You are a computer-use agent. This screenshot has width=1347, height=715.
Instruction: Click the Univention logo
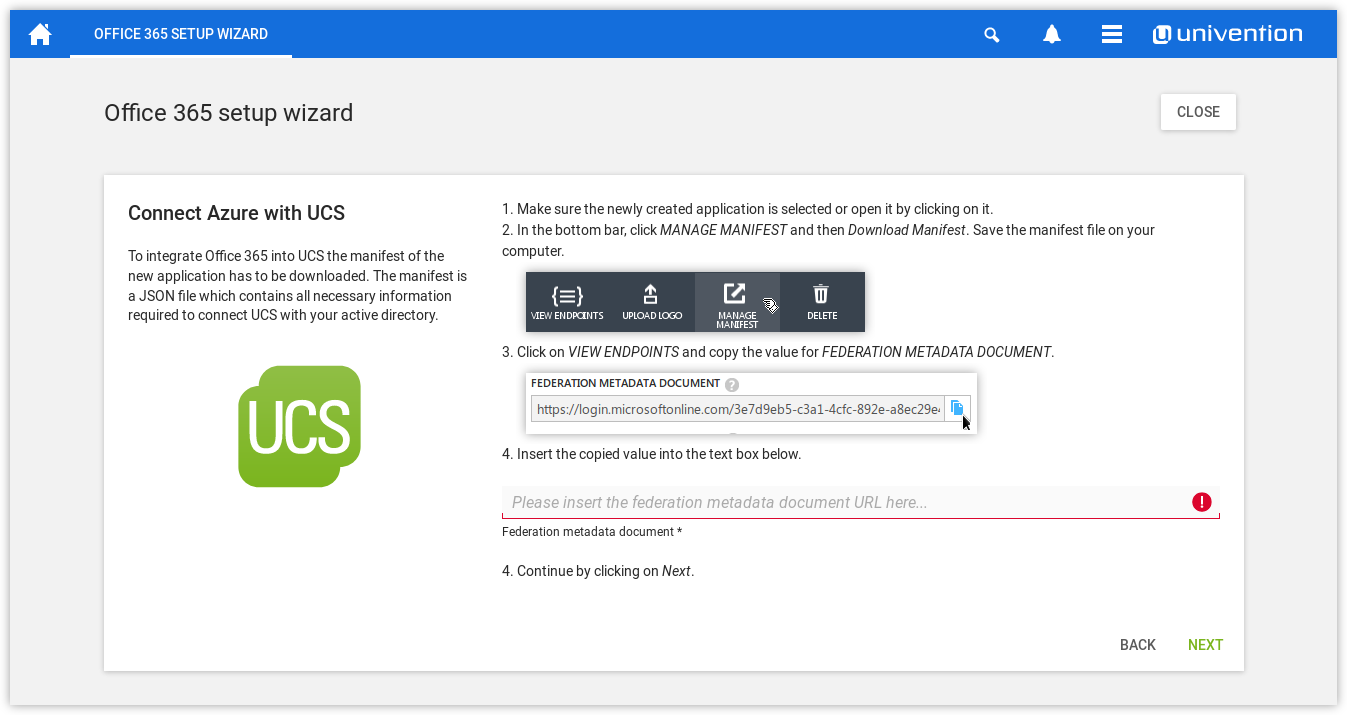point(1227,34)
